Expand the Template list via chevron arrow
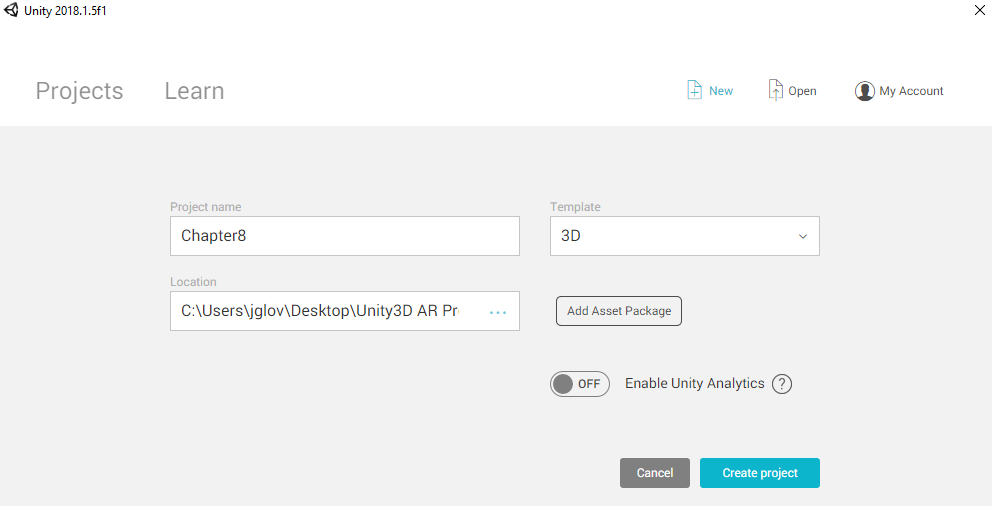This screenshot has width=992, height=506. click(802, 237)
